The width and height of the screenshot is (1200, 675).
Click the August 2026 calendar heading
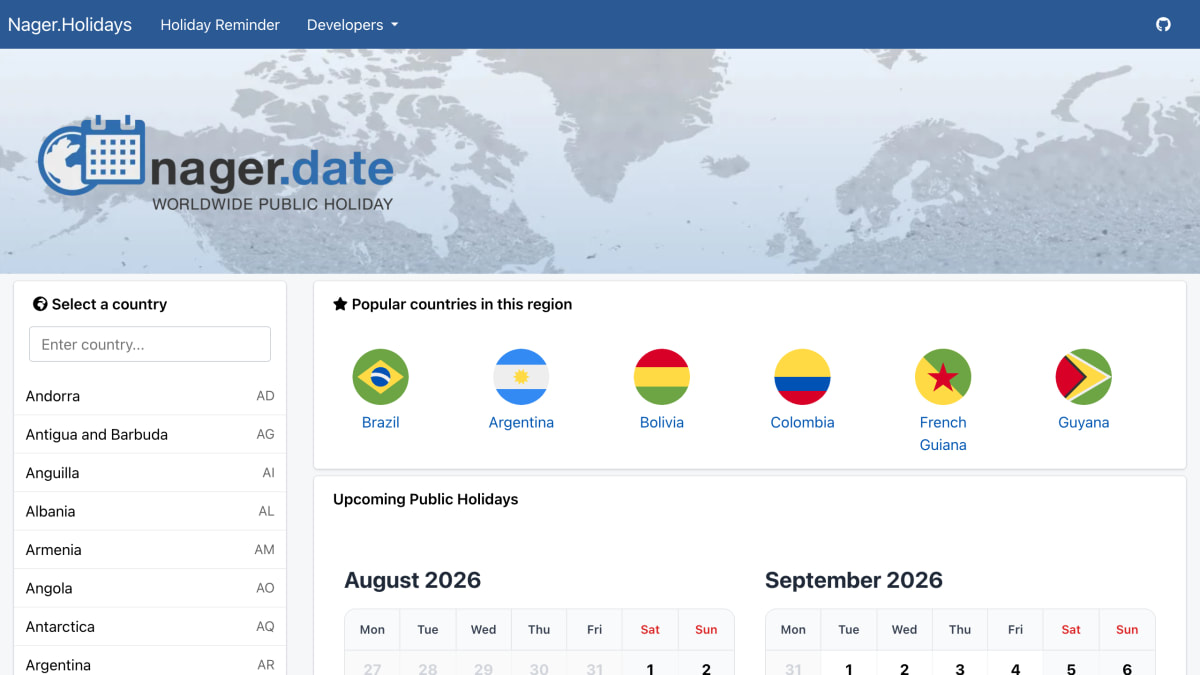(x=412, y=580)
